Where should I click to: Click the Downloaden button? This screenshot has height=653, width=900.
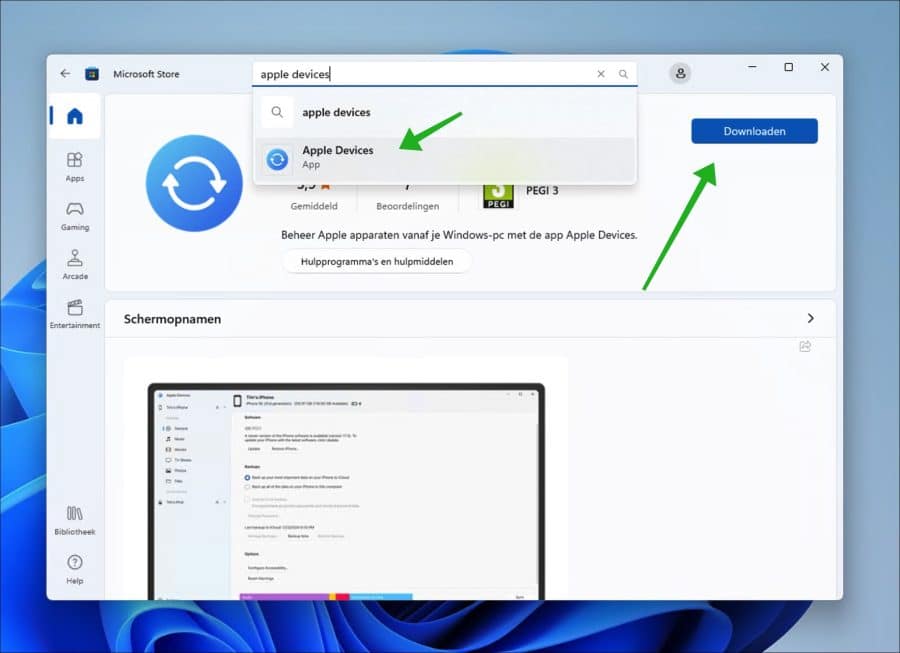point(754,131)
